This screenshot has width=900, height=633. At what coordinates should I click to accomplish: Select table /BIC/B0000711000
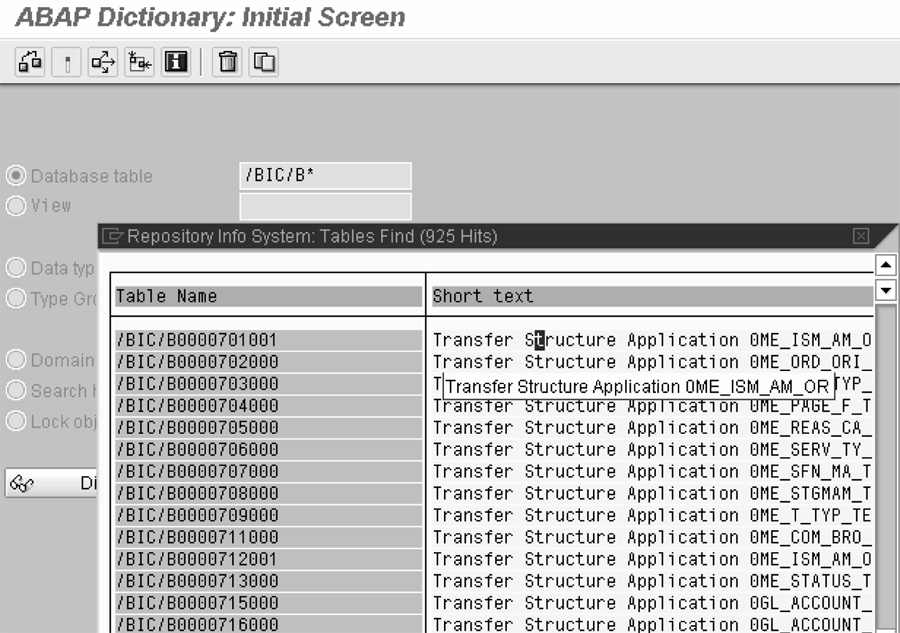point(269,537)
